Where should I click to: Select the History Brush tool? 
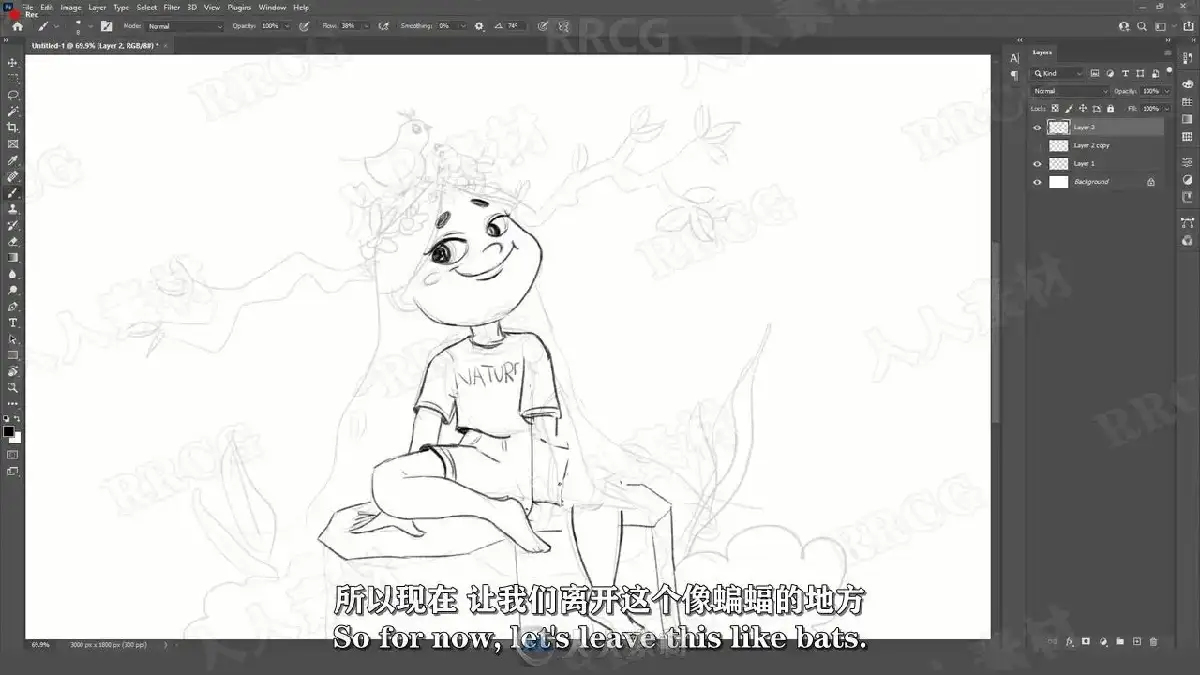coord(13,225)
